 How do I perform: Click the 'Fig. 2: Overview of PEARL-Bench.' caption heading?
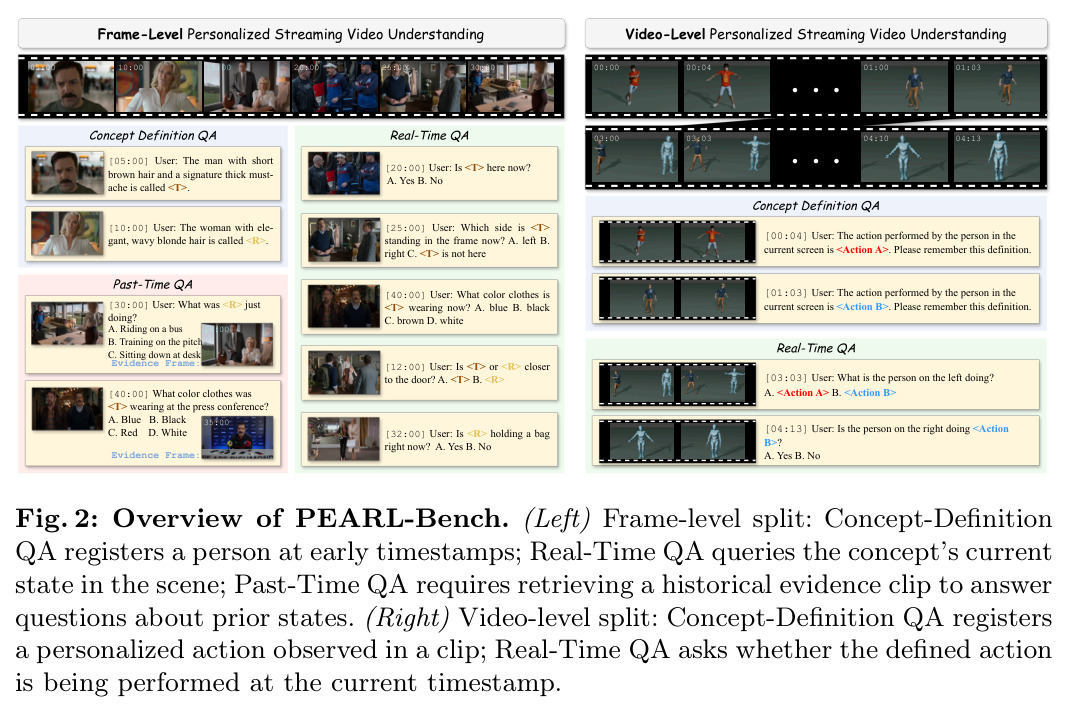pos(262,518)
